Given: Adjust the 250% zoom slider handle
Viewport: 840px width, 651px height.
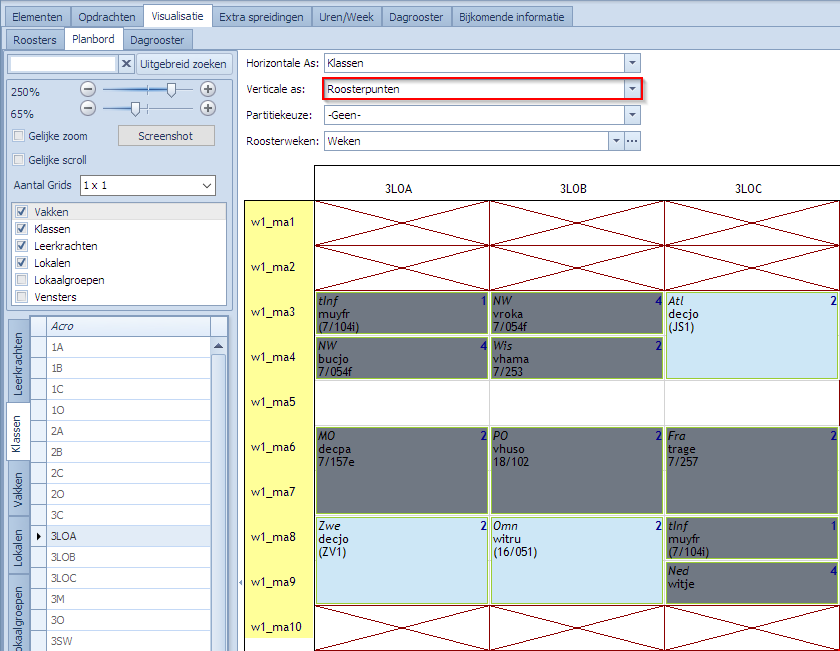Looking at the screenshot, I should (171, 89).
